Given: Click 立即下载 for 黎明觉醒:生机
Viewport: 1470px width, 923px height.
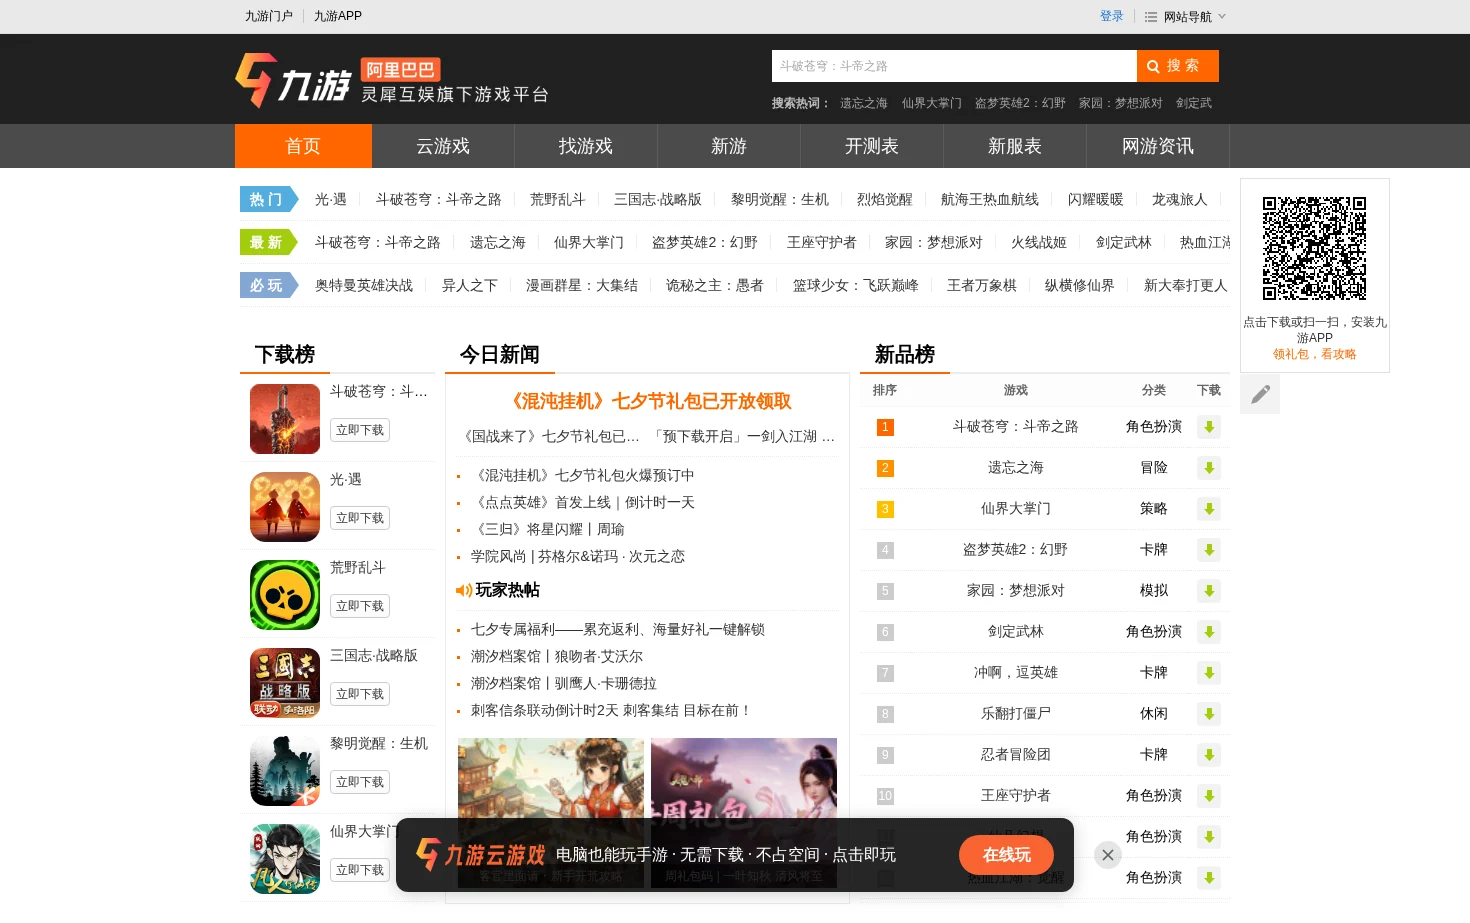Looking at the screenshot, I should pos(360,782).
